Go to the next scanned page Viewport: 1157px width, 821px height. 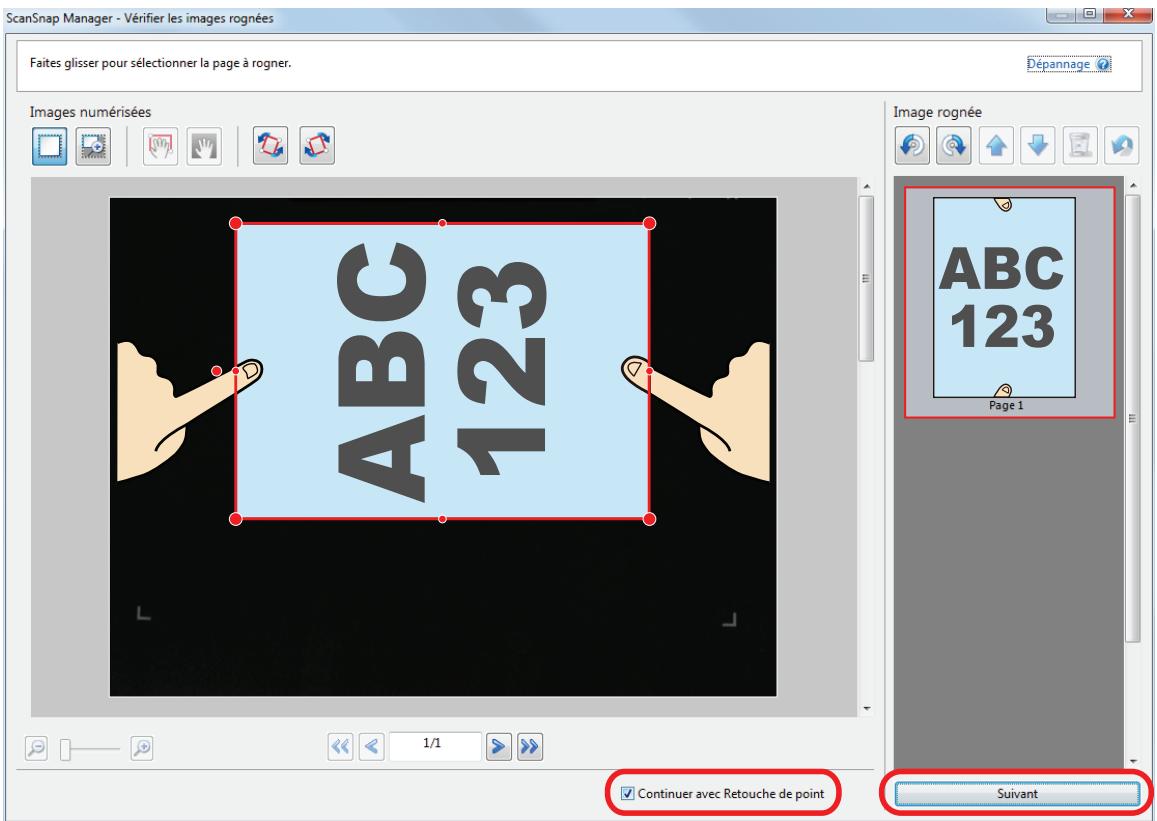[498, 746]
